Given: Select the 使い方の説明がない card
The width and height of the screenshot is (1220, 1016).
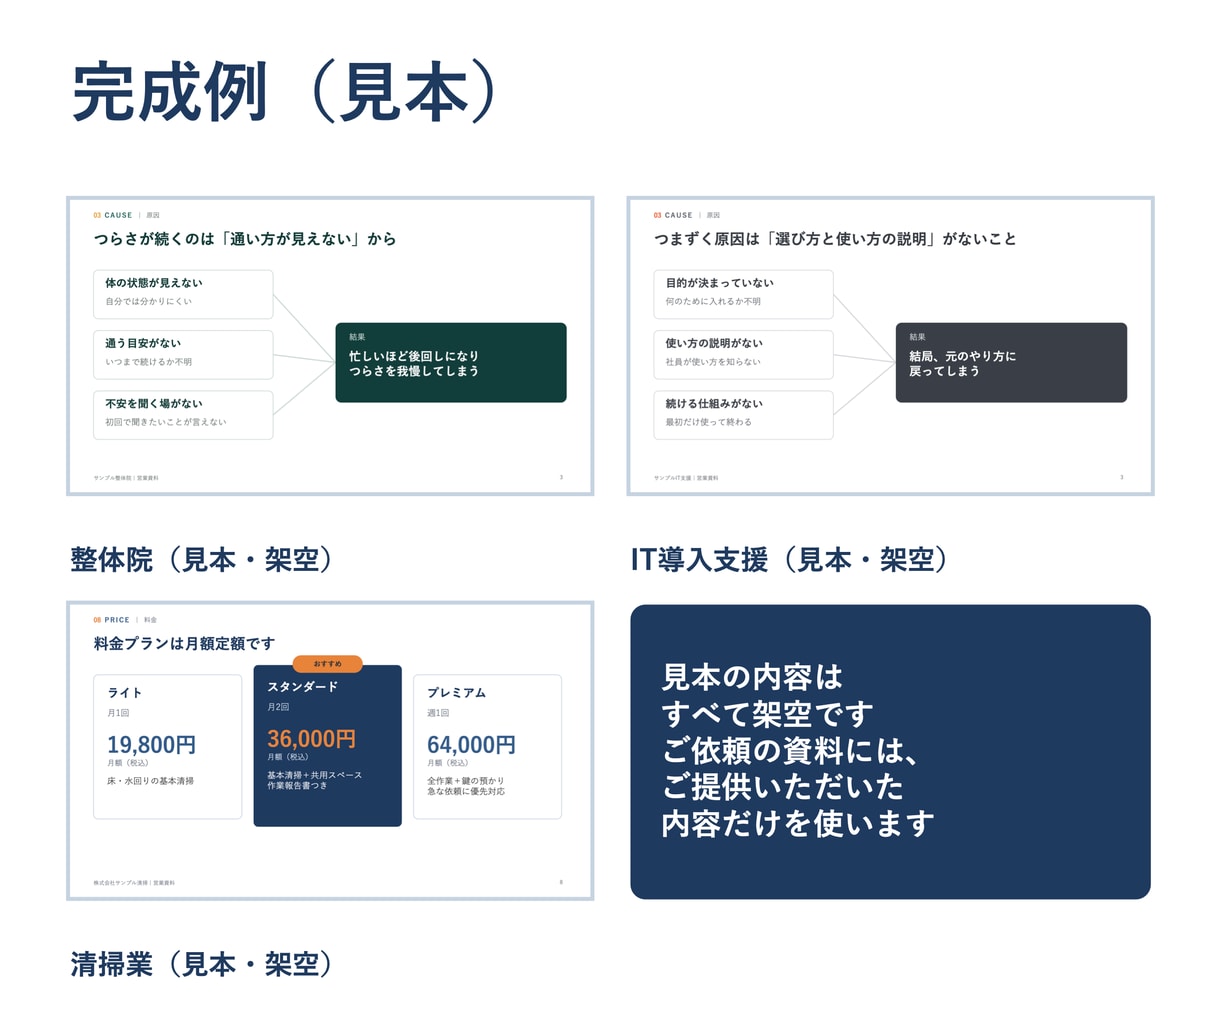Looking at the screenshot, I should (743, 354).
